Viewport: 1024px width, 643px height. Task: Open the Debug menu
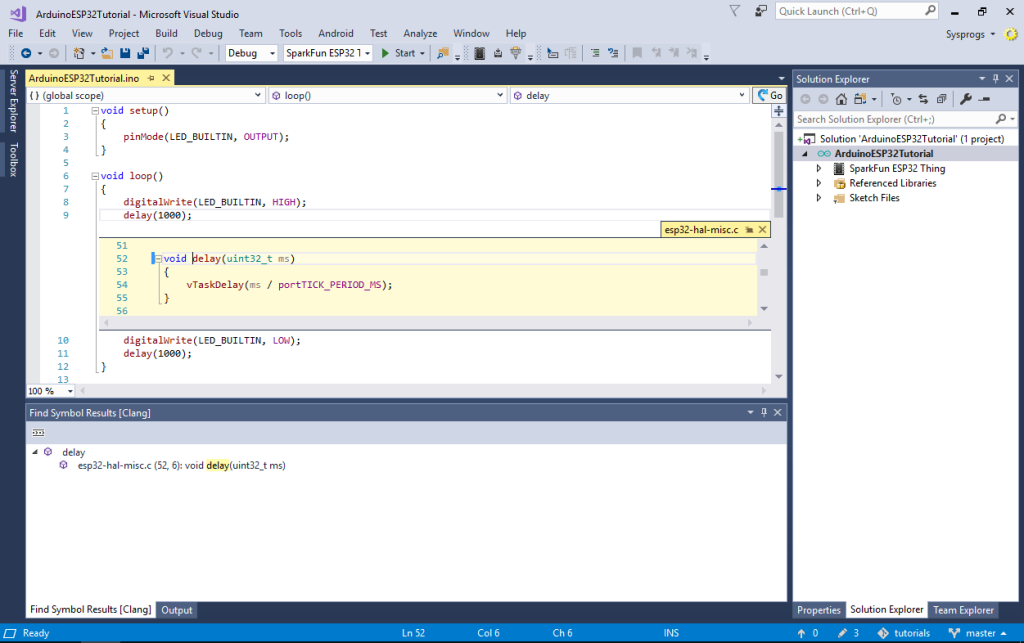pos(209,33)
